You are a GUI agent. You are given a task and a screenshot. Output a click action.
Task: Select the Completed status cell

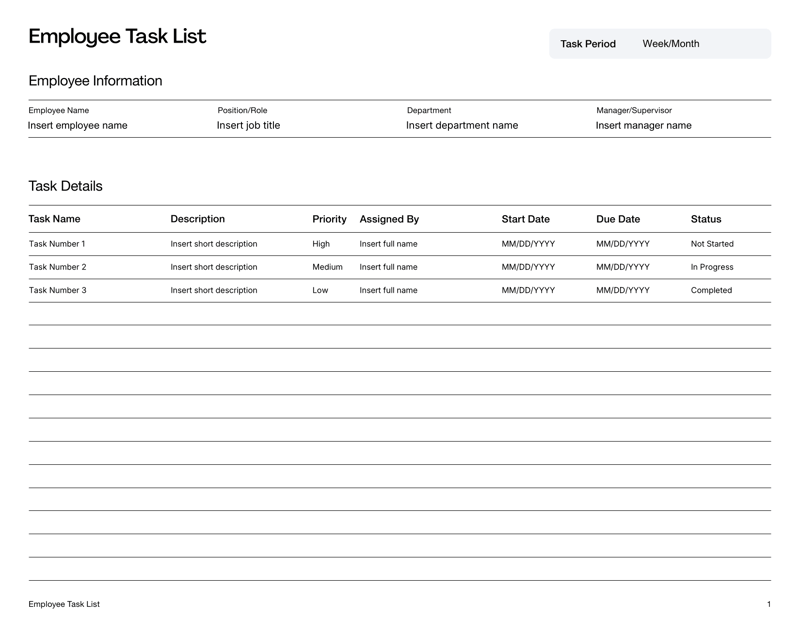[x=710, y=291]
